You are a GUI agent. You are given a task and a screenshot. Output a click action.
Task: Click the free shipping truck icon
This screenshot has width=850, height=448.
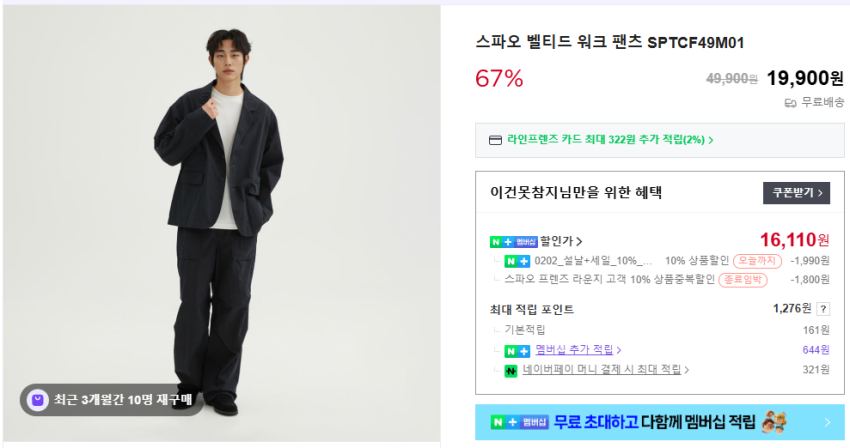pyautogui.click(x=790, y=102)
